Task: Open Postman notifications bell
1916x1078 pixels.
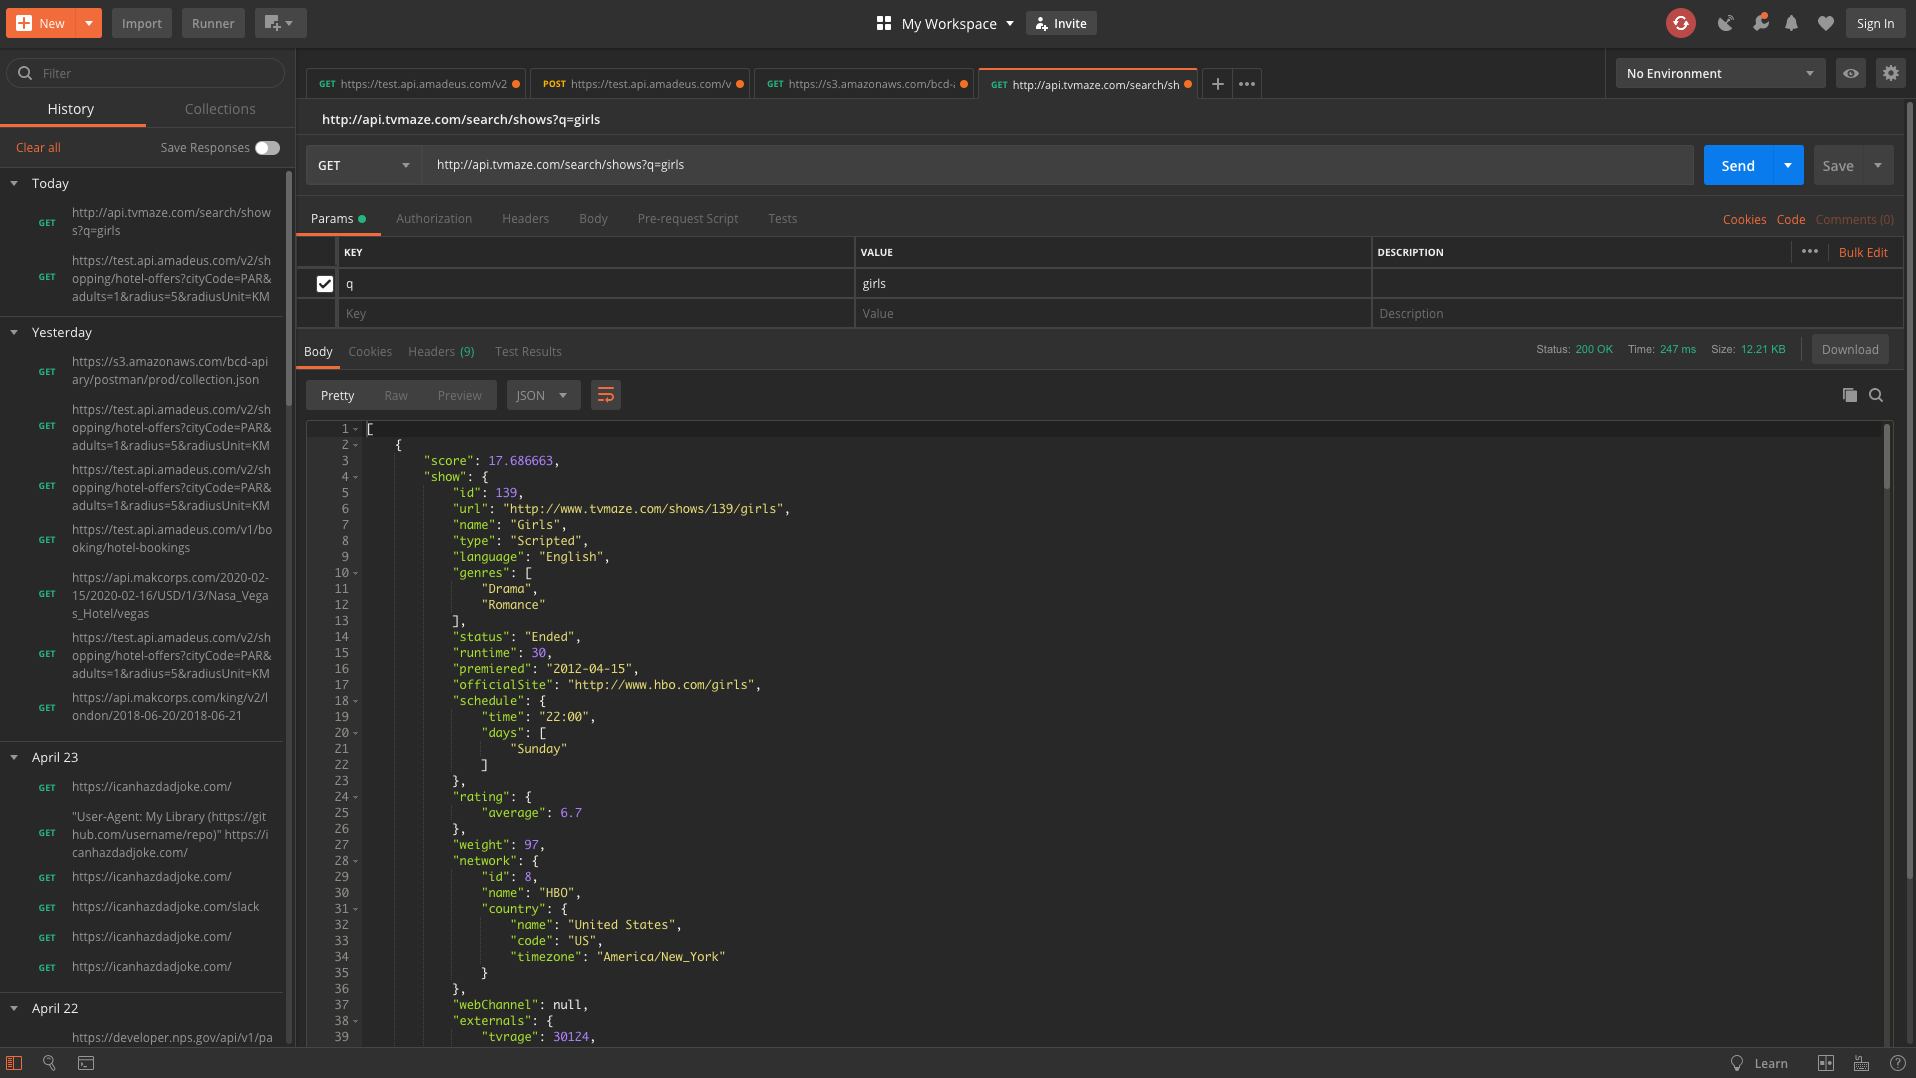Action: coord(1791,23)
